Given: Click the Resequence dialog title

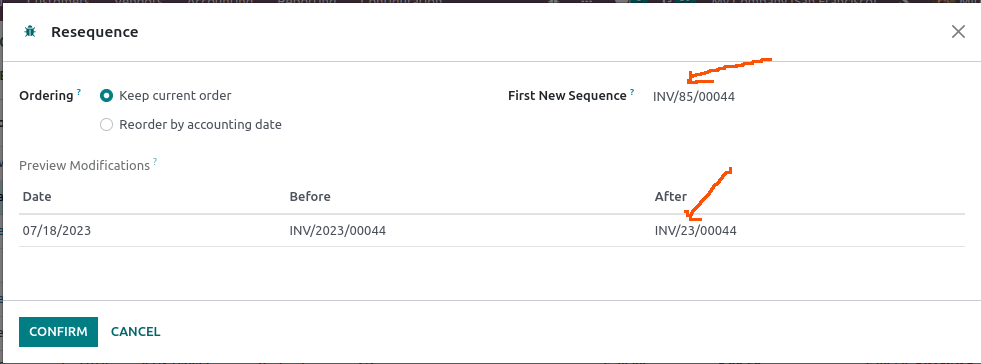Looking at the screenshot, I should pyautogui.click(x=94, y=32).
